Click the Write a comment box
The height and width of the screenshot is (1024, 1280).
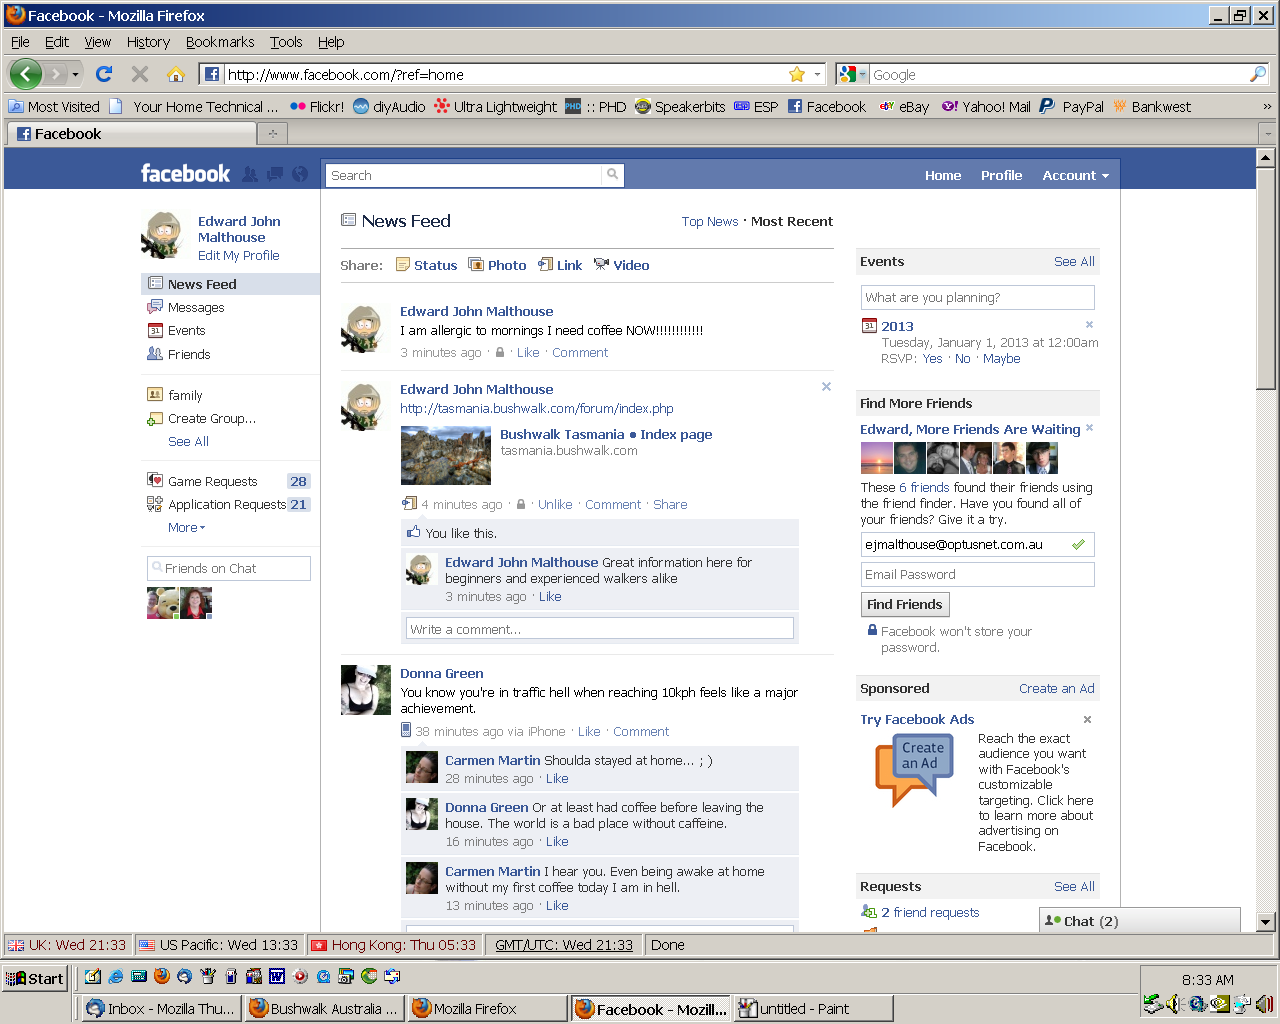click(x=600, y=629)
